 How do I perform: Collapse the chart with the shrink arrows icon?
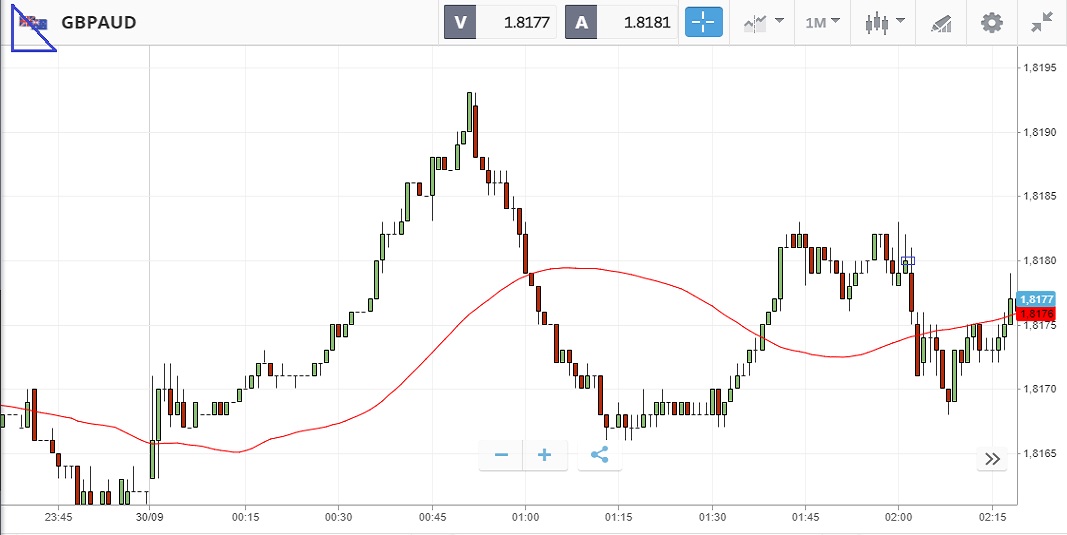coord(1041,22)
